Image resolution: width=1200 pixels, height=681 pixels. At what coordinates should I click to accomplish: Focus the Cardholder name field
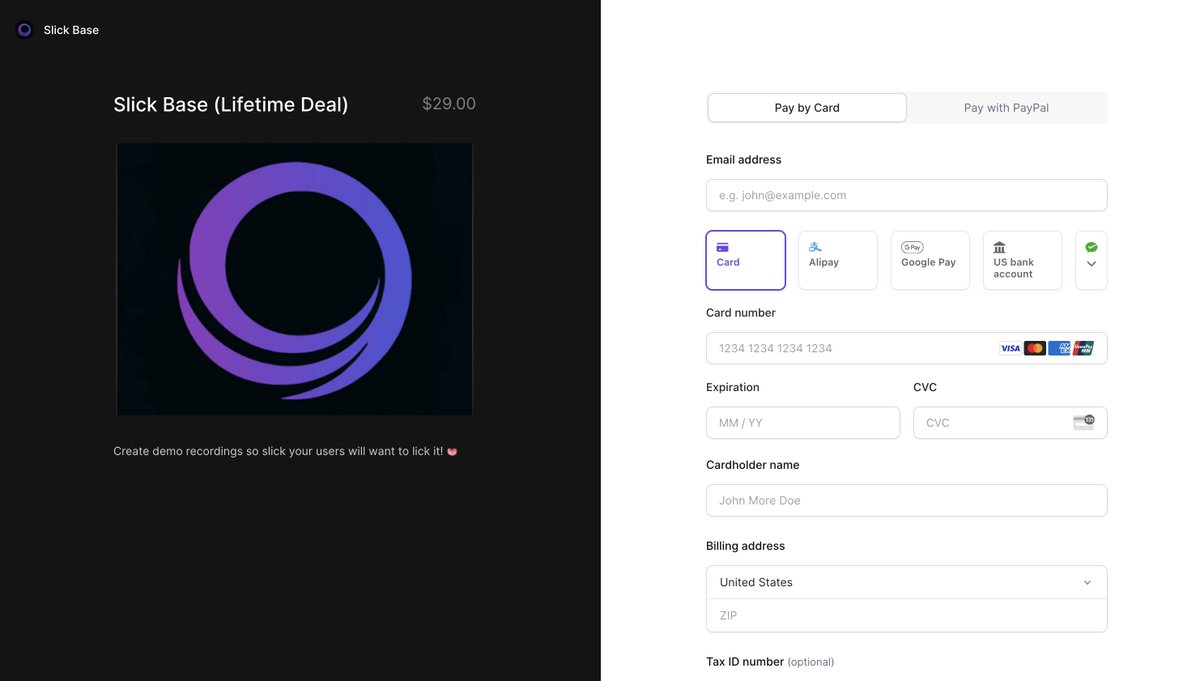click(906, 500)
